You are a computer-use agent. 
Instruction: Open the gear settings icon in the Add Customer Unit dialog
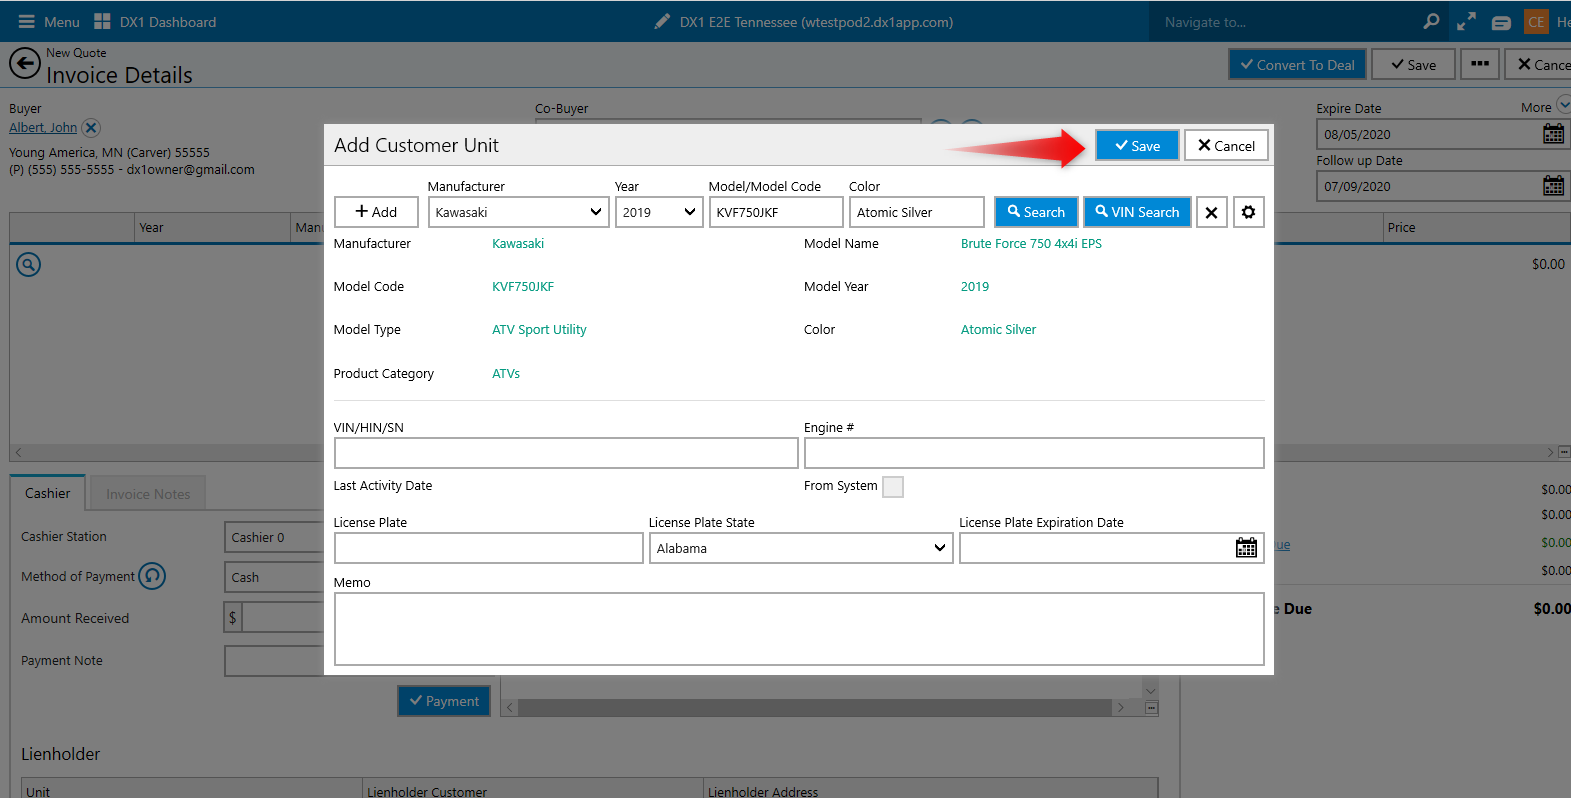click(x=1248, y=212)
